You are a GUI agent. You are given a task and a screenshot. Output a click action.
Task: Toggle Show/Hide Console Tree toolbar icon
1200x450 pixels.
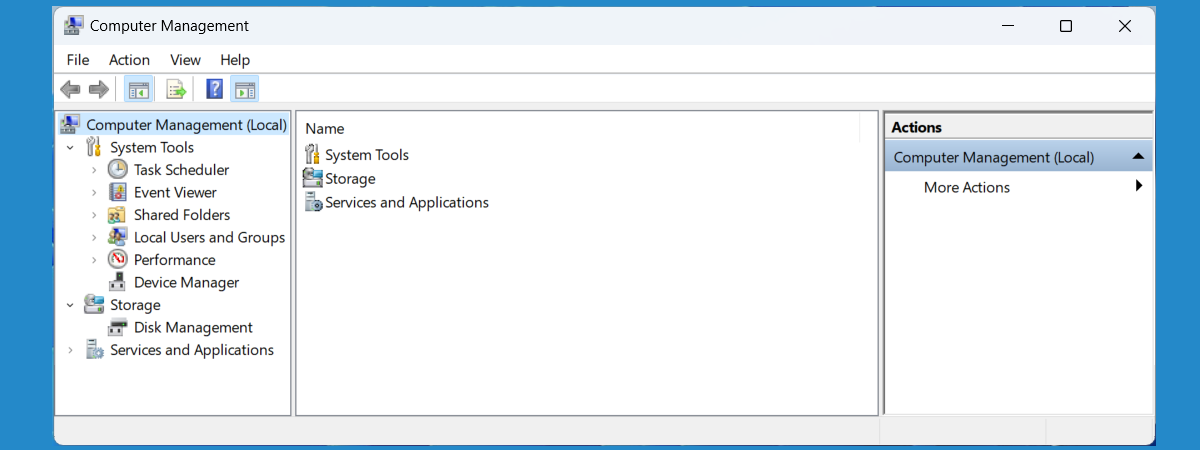pos(138,89)
